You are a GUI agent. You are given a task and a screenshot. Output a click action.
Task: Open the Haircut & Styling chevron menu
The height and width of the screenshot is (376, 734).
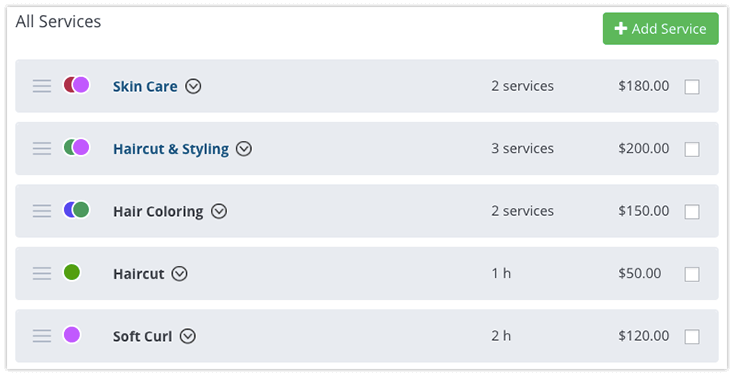[x=243, y=149]
